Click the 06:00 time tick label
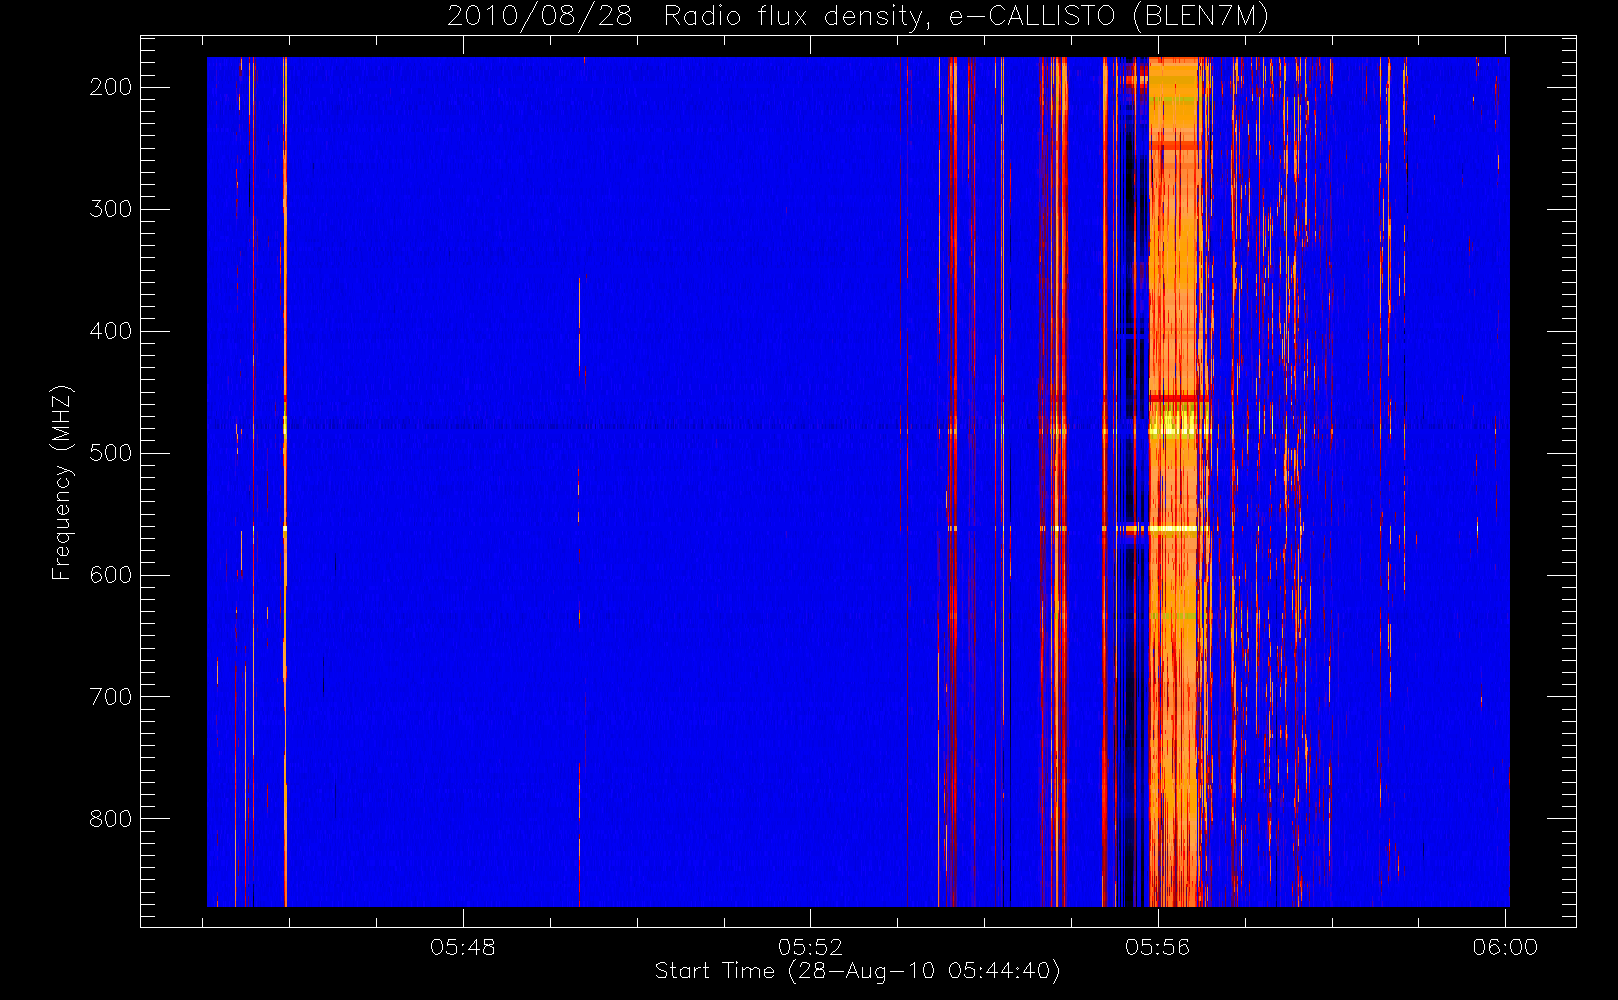This screenshot has width=1618, height=1000. coord(1505,947)
